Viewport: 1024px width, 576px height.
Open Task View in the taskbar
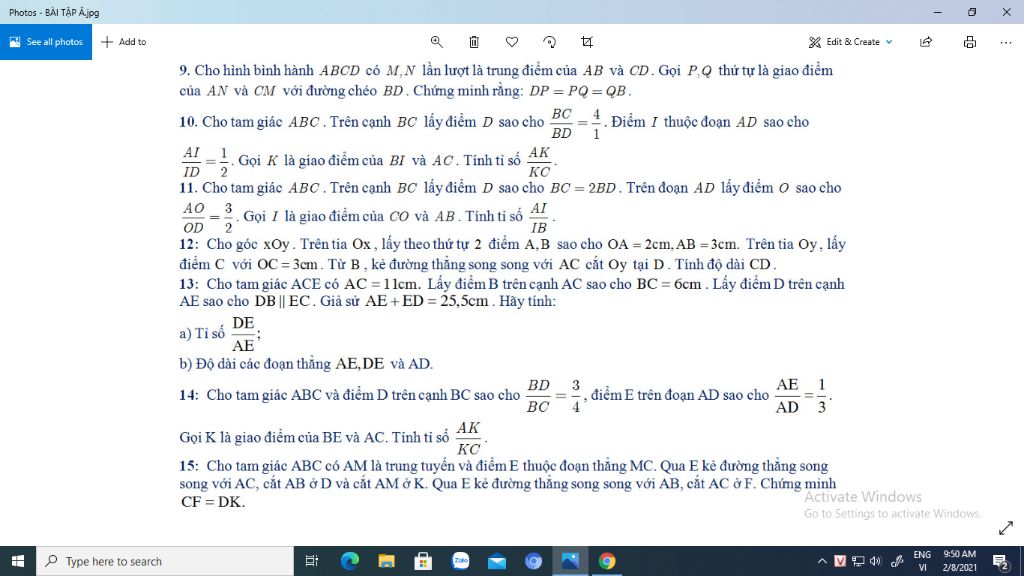[x=312, y=561]
